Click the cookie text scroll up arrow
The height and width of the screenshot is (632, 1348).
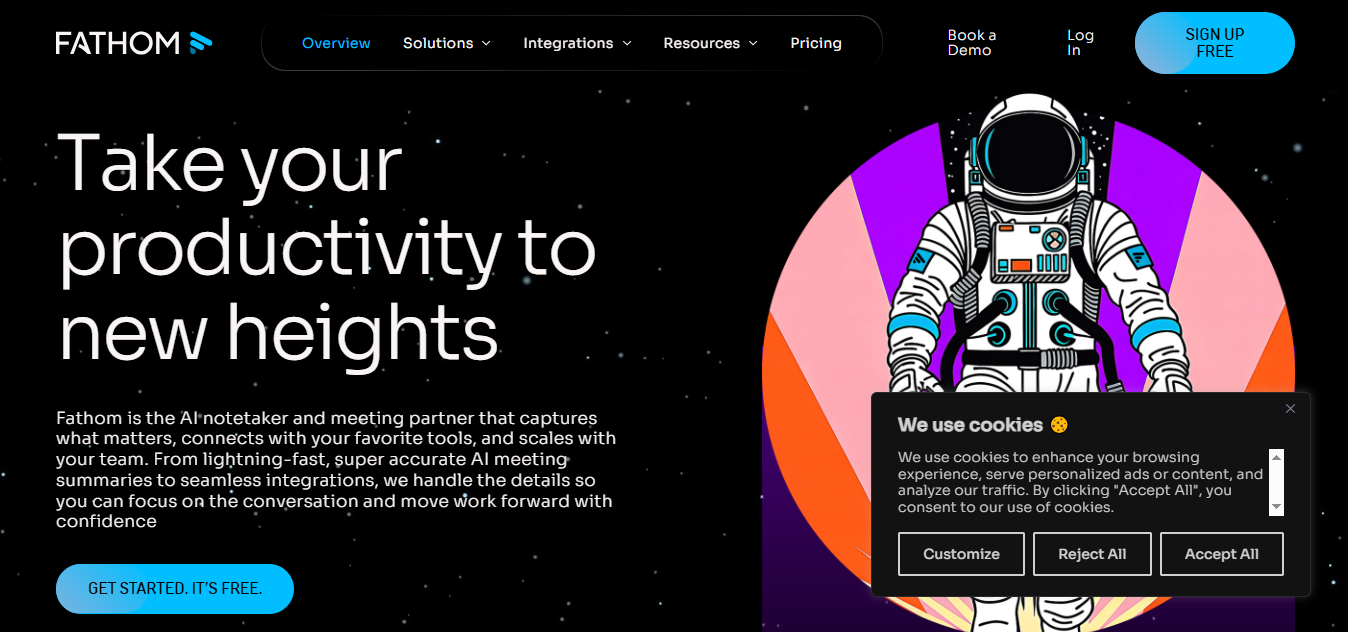(1276, 457)
